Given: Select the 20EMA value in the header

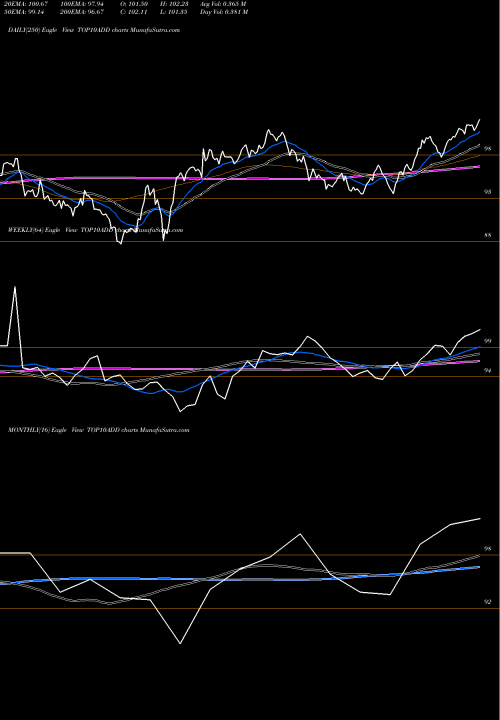Looking at the screenshot, I should pyautogui.click(x=24, y=4).
